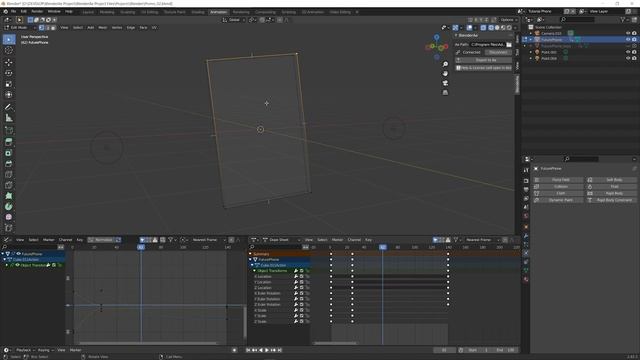
Task: Select the Extrude Region tool
Action: point(9,142)
